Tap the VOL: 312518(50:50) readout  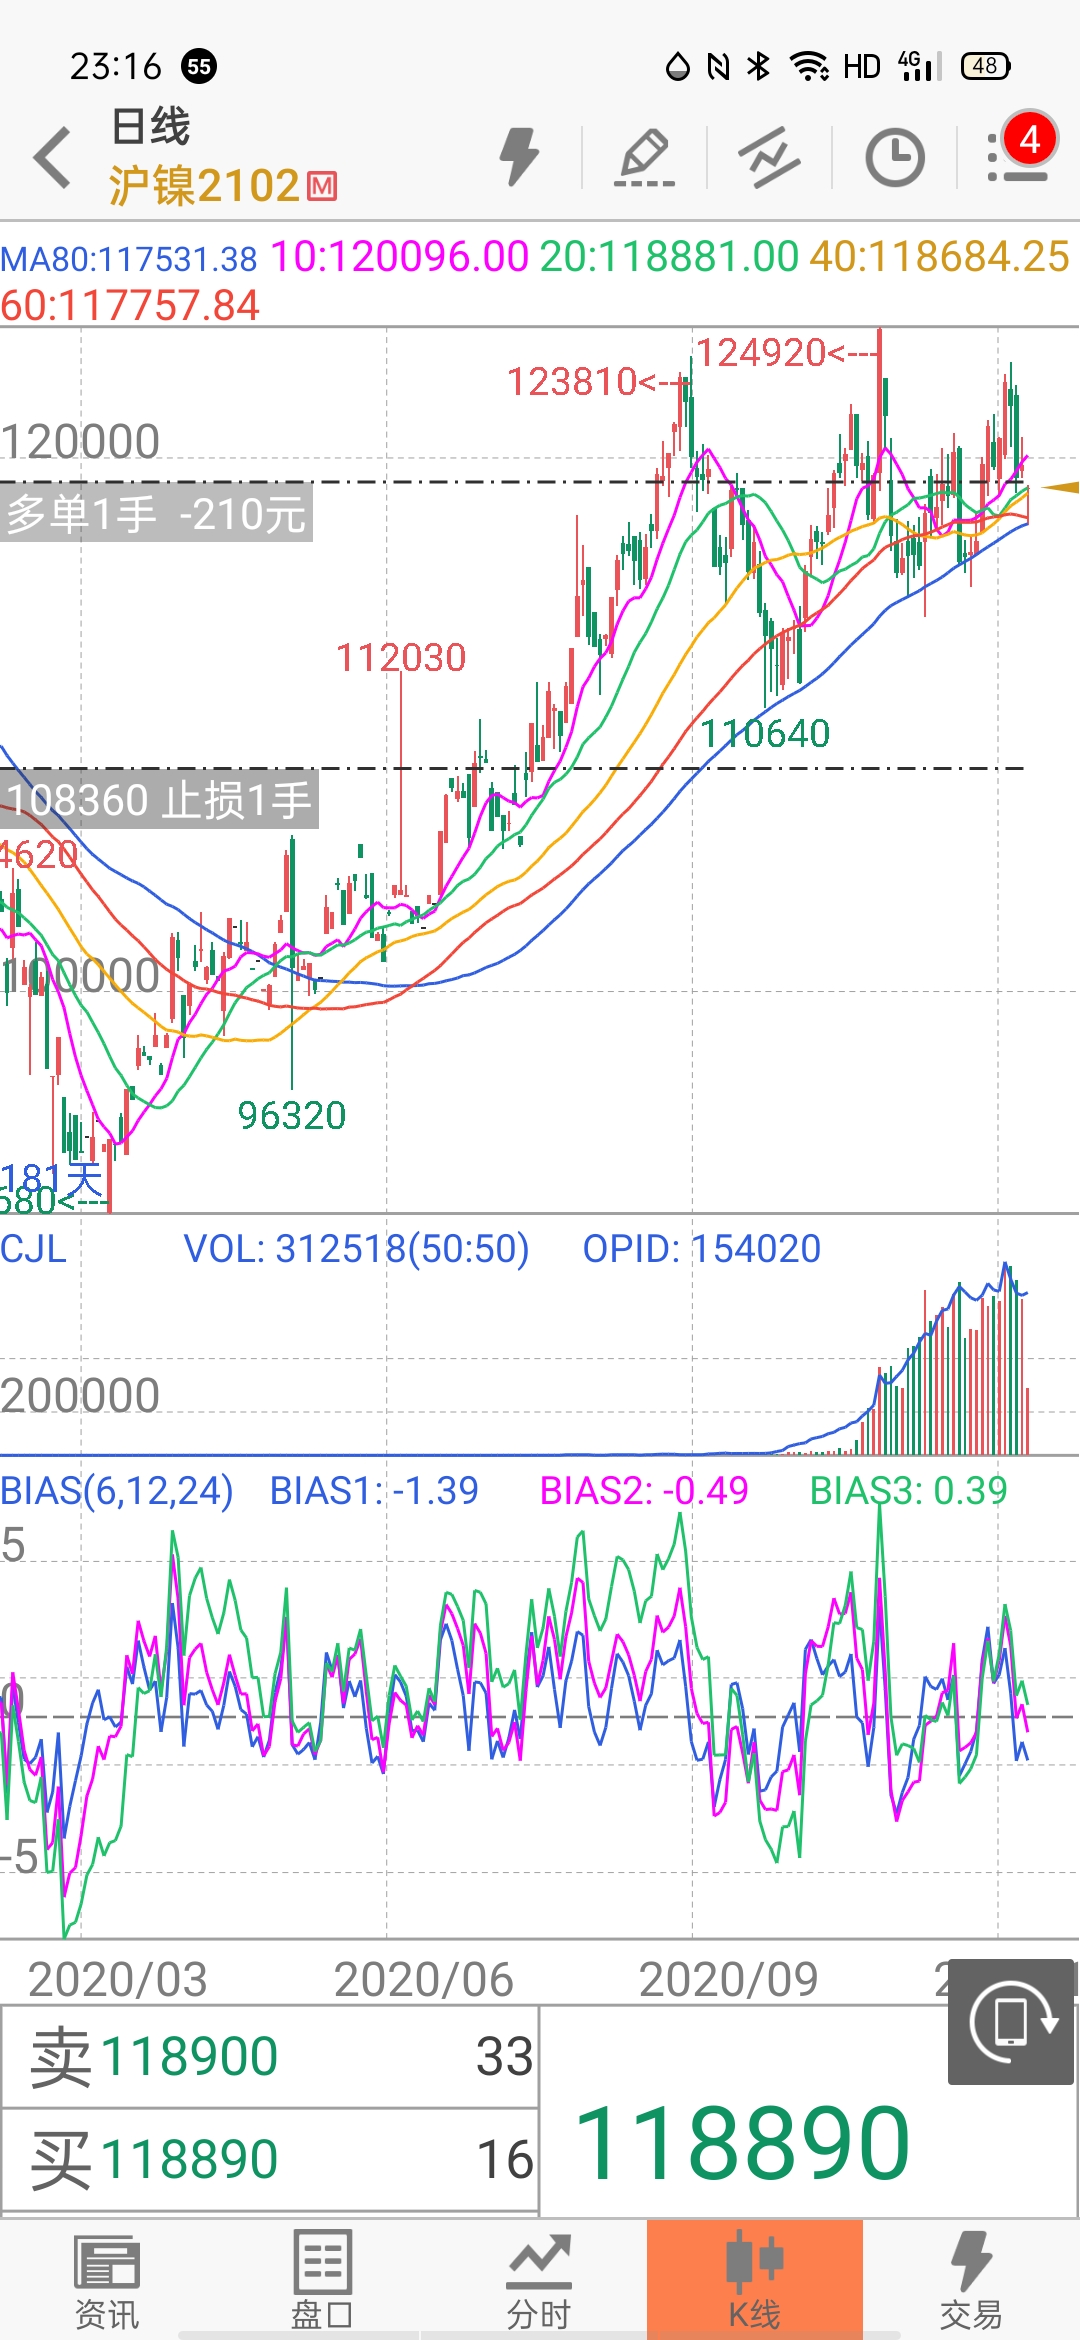click(x=356, y=1249)
